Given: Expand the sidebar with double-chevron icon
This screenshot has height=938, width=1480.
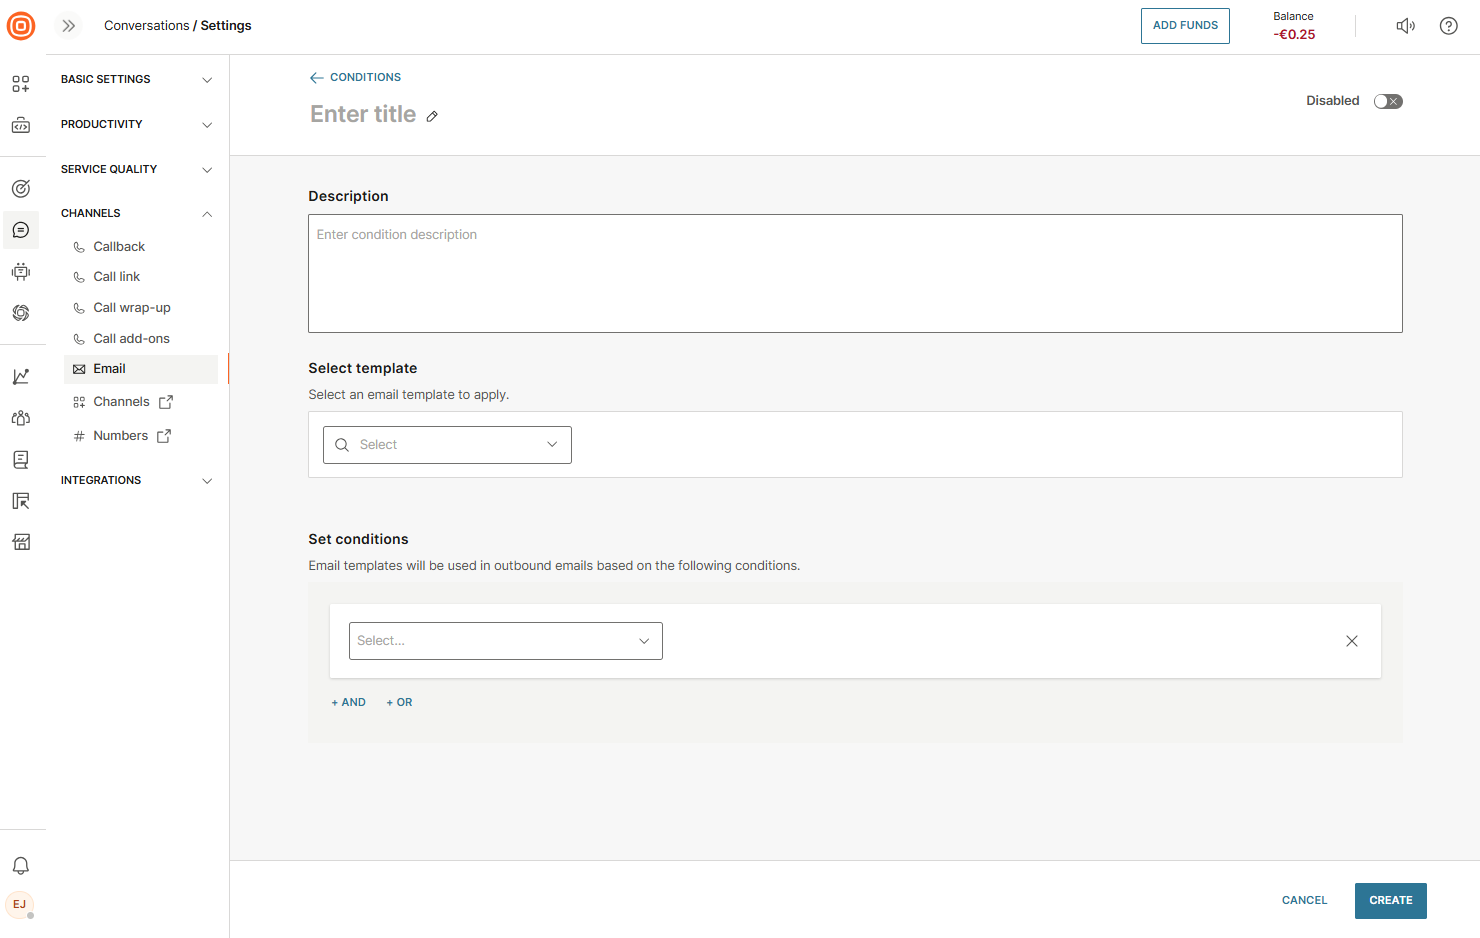Looking at the screenshot, I should tap(69, 26).
